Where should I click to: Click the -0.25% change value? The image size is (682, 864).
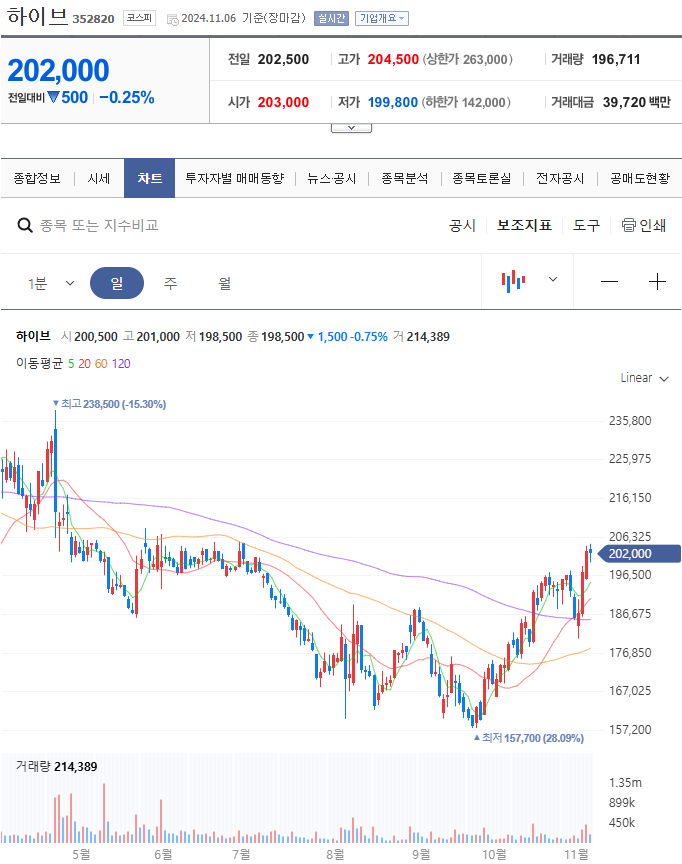pyautogui.click(x=127, y=98)
